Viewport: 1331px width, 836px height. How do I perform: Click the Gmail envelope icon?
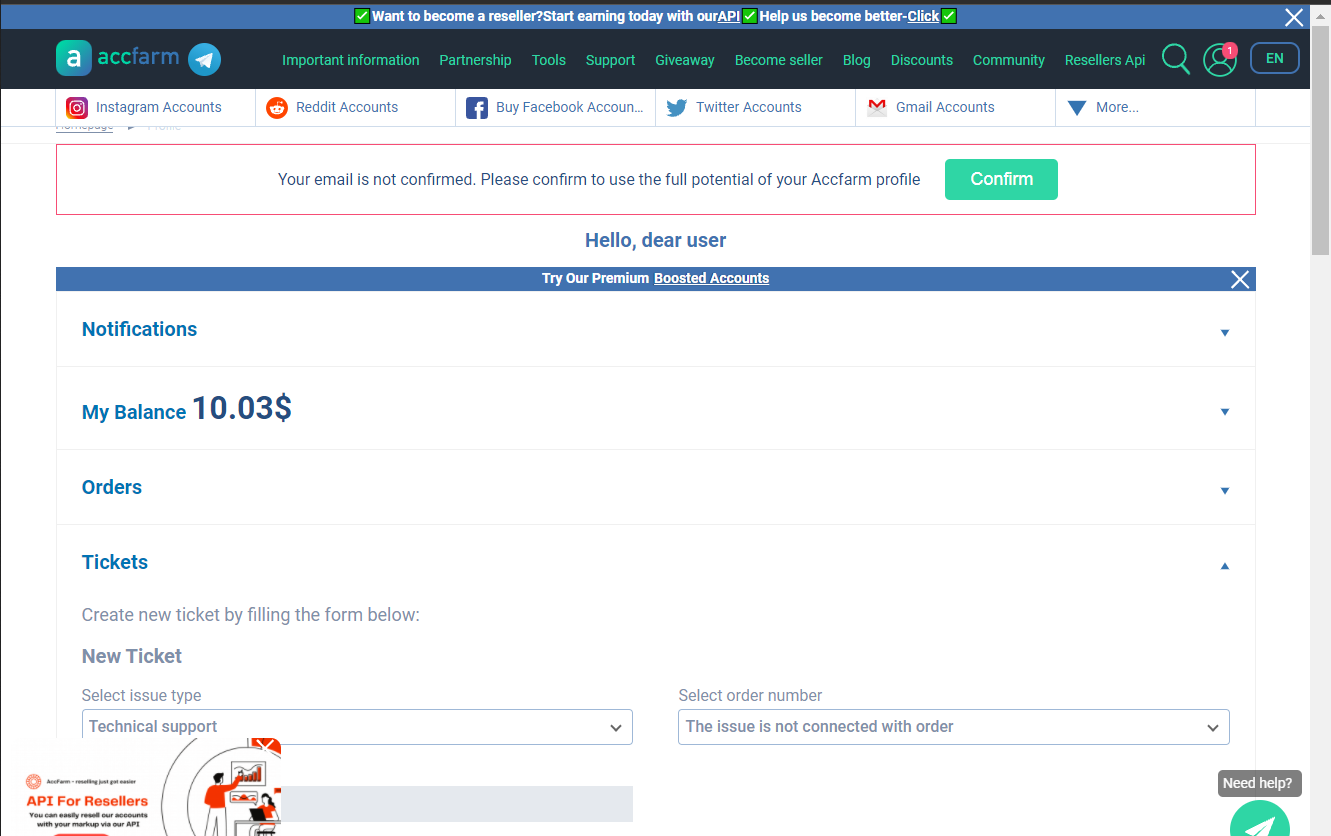tap(877, 108)
